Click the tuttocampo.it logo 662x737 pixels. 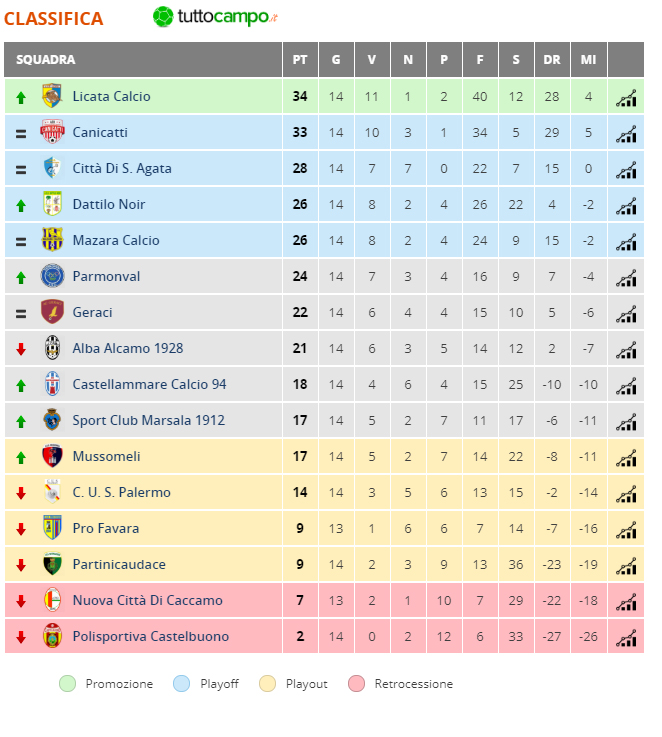click(215, 17)
